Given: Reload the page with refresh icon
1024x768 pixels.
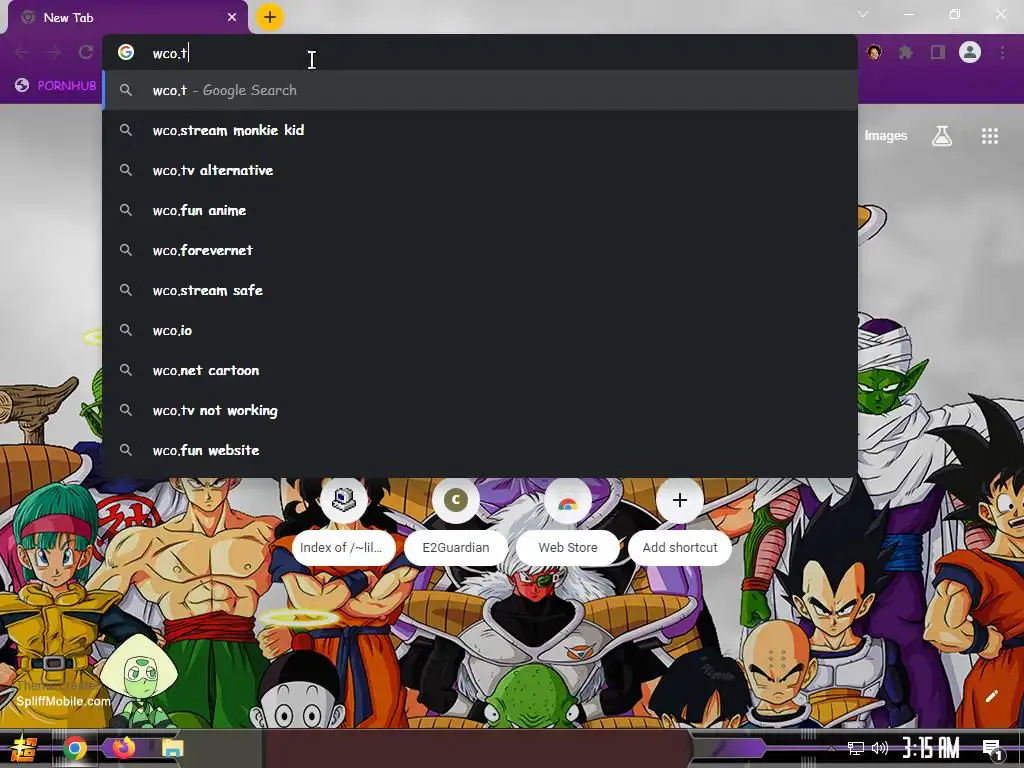Looking at the screenshot, I should 86,52.
